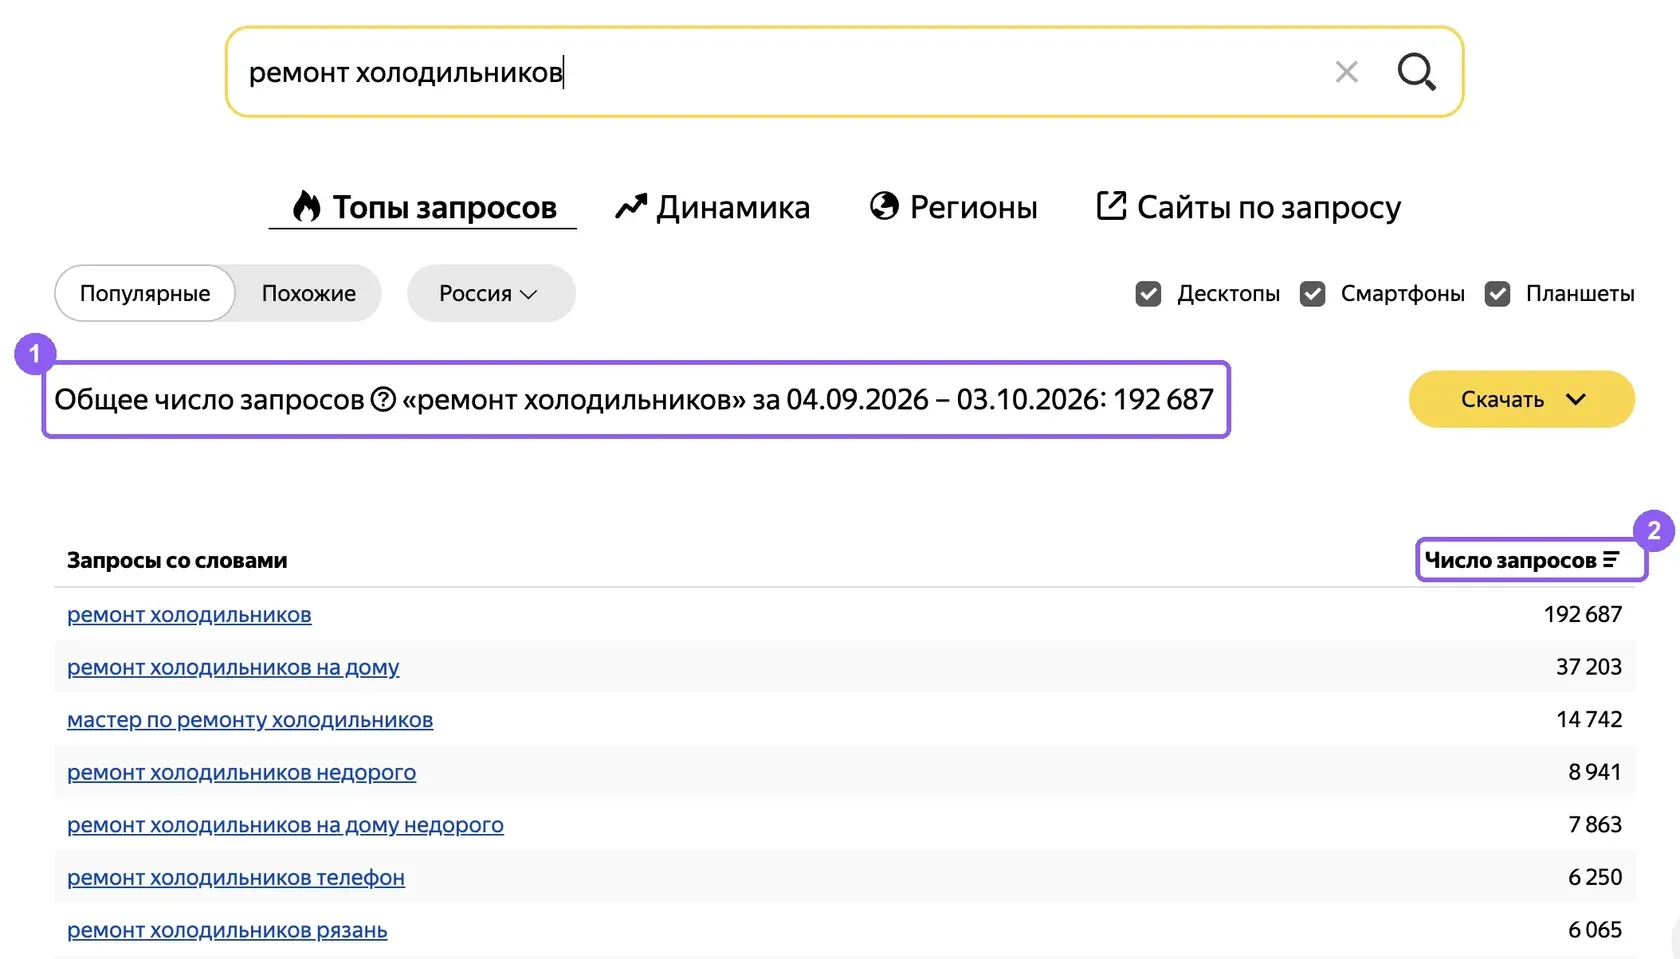Open the ремонт холодильников на дому недорого link
This screenshot has width=1680, height=959.
coord(285,825)
